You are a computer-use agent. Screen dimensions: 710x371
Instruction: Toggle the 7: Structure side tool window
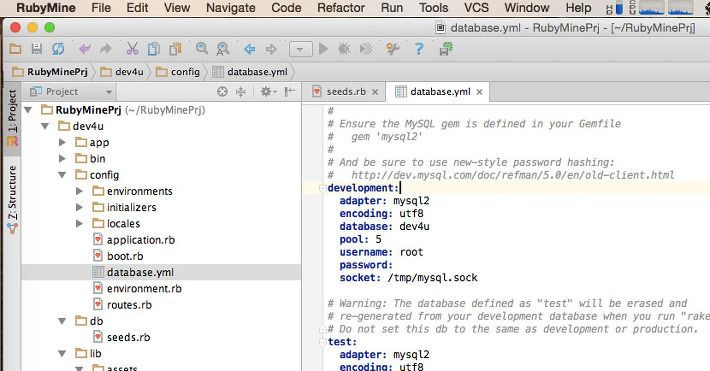(12, 199)
